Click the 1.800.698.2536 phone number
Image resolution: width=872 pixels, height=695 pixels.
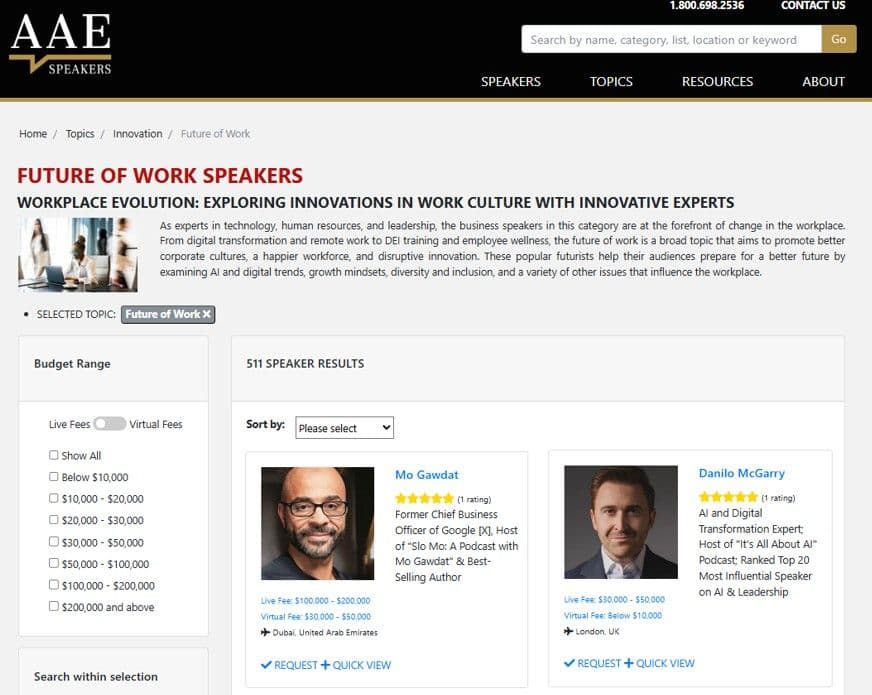(x=707, y=6)
